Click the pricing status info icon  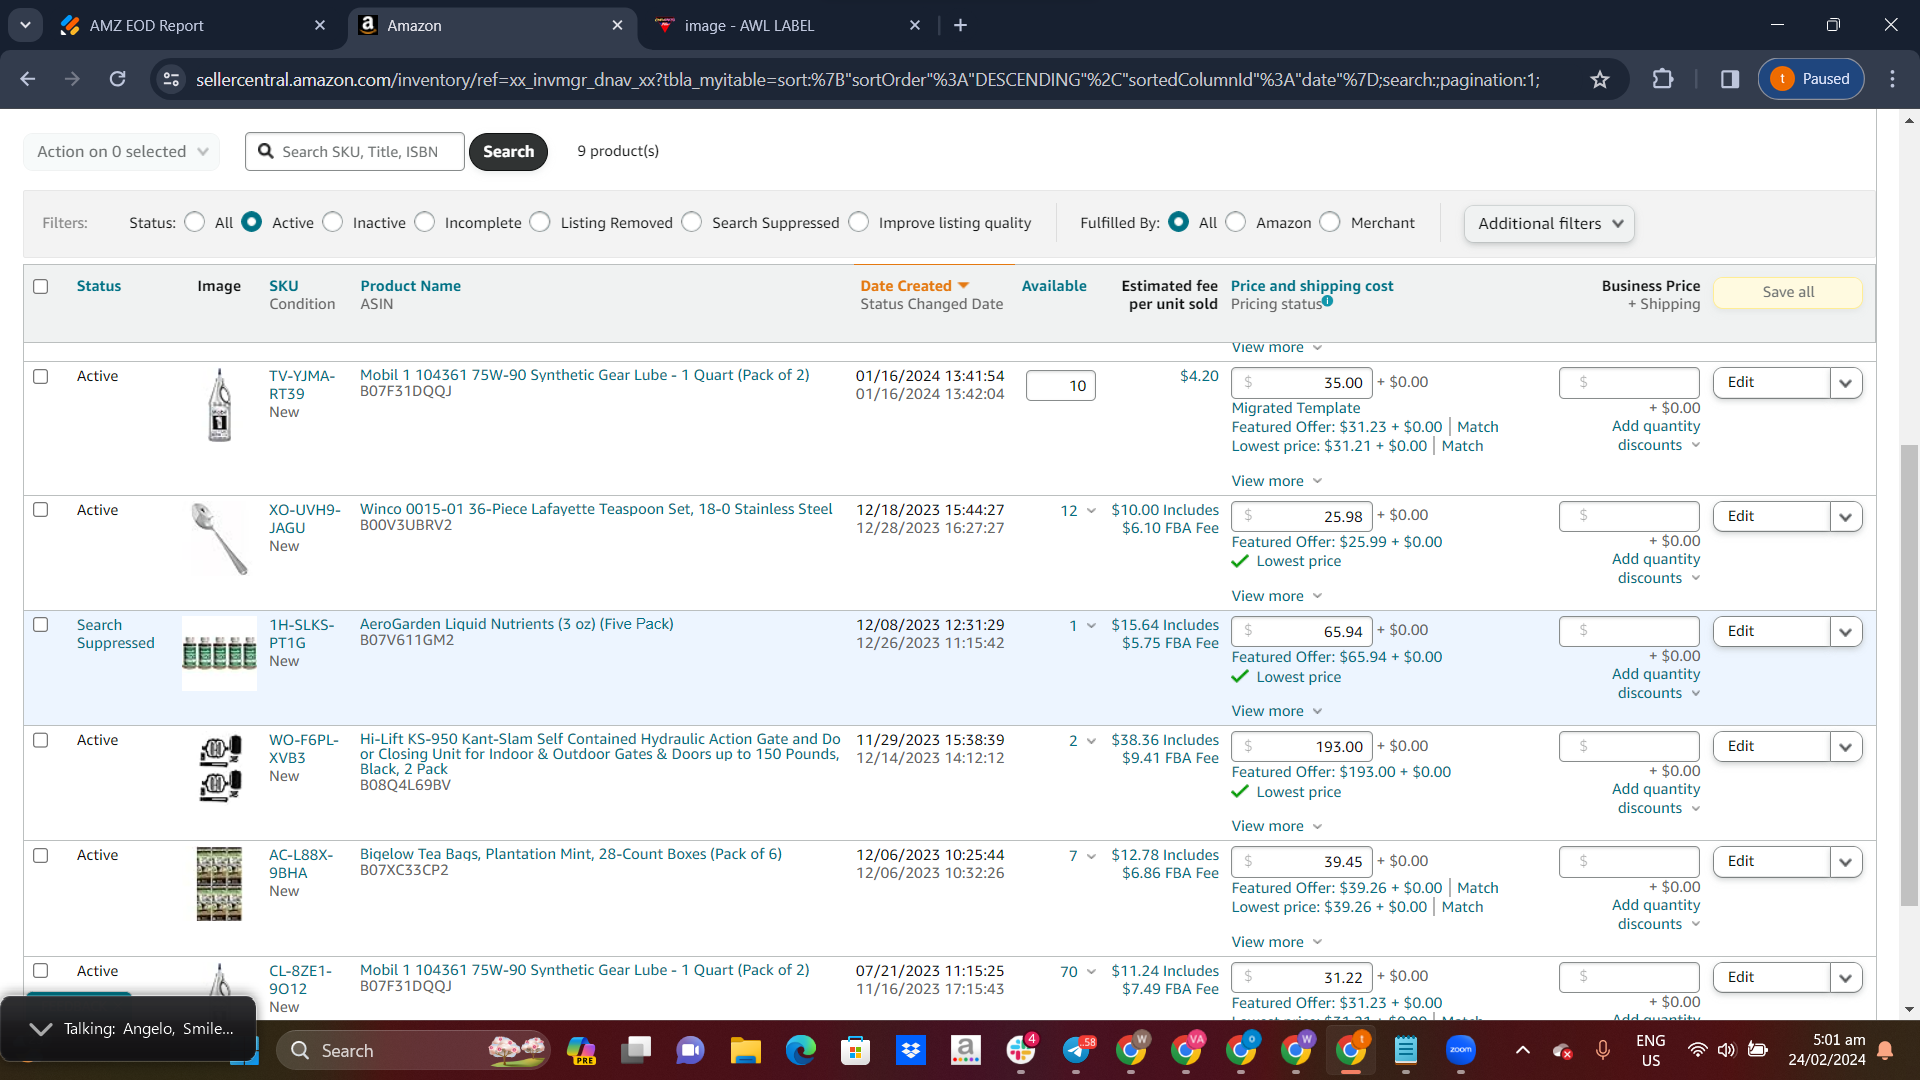click(1327, 301)
